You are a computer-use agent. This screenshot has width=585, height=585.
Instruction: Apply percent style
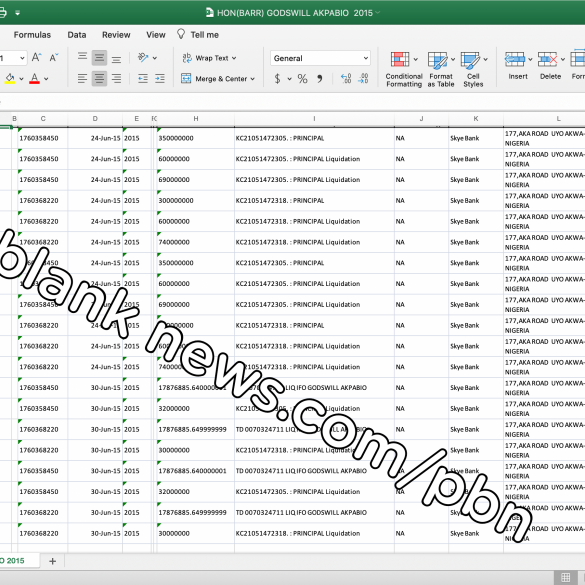pyautogui.click(x=303, y=79)
